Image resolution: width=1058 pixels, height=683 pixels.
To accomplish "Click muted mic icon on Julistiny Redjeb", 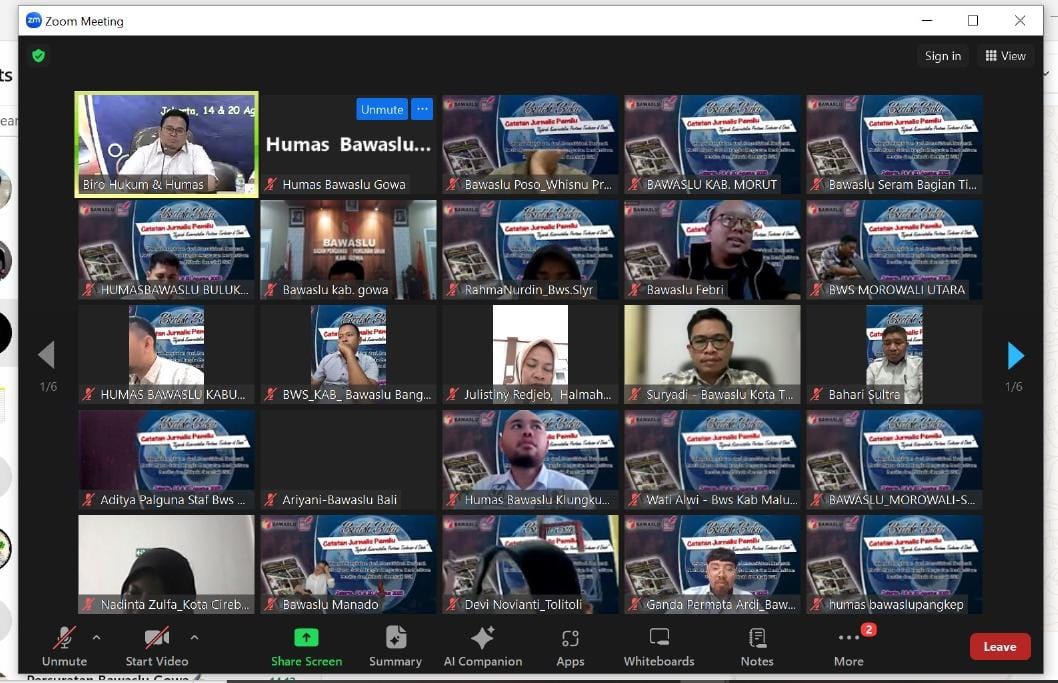I will point(453,395).
